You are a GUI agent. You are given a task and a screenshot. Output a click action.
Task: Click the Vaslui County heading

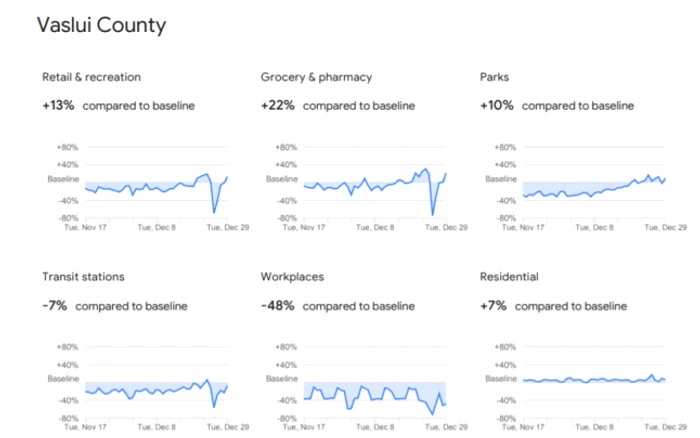(x=101, y=25)
